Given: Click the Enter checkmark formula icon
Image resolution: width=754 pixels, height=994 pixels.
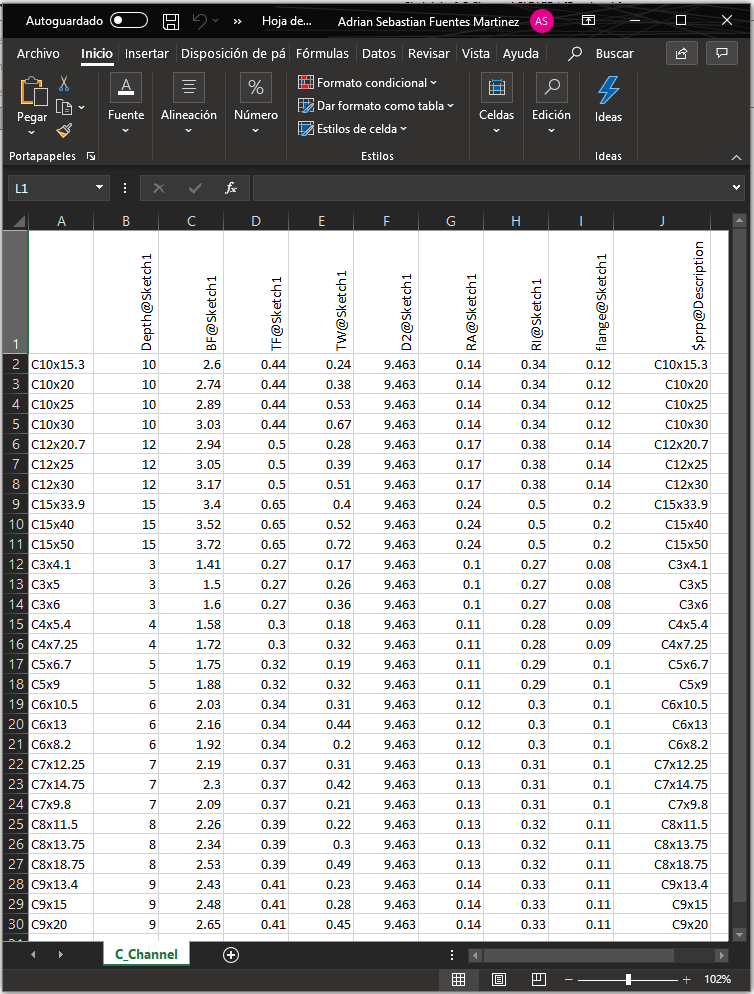Looking at the screenshot, I should tap(195, 188).
